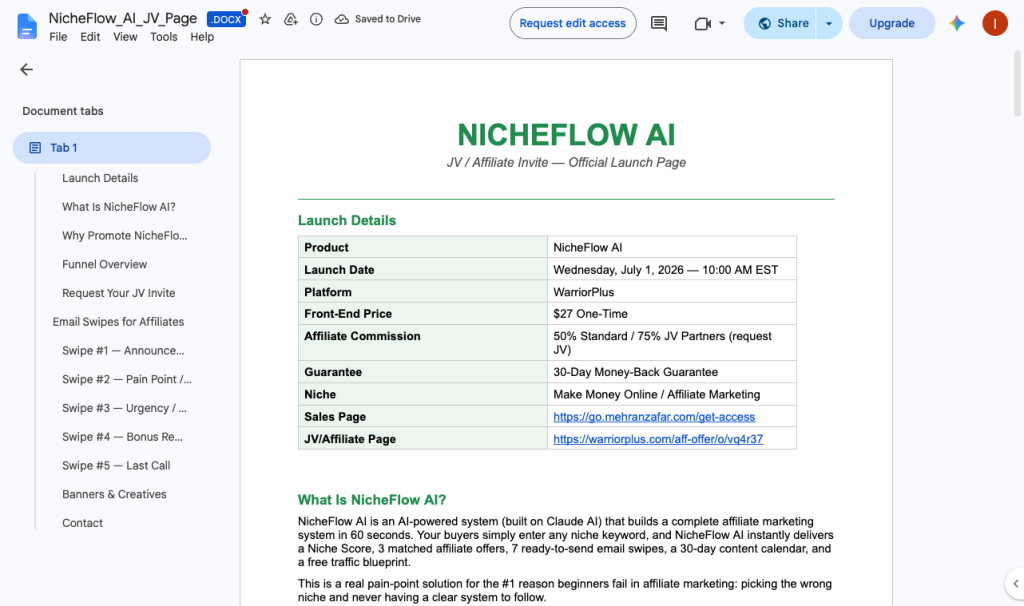The width and height of the screenshot is (1024, 606).
Task: Click the Upgrade button
Action: pos(891,24)
